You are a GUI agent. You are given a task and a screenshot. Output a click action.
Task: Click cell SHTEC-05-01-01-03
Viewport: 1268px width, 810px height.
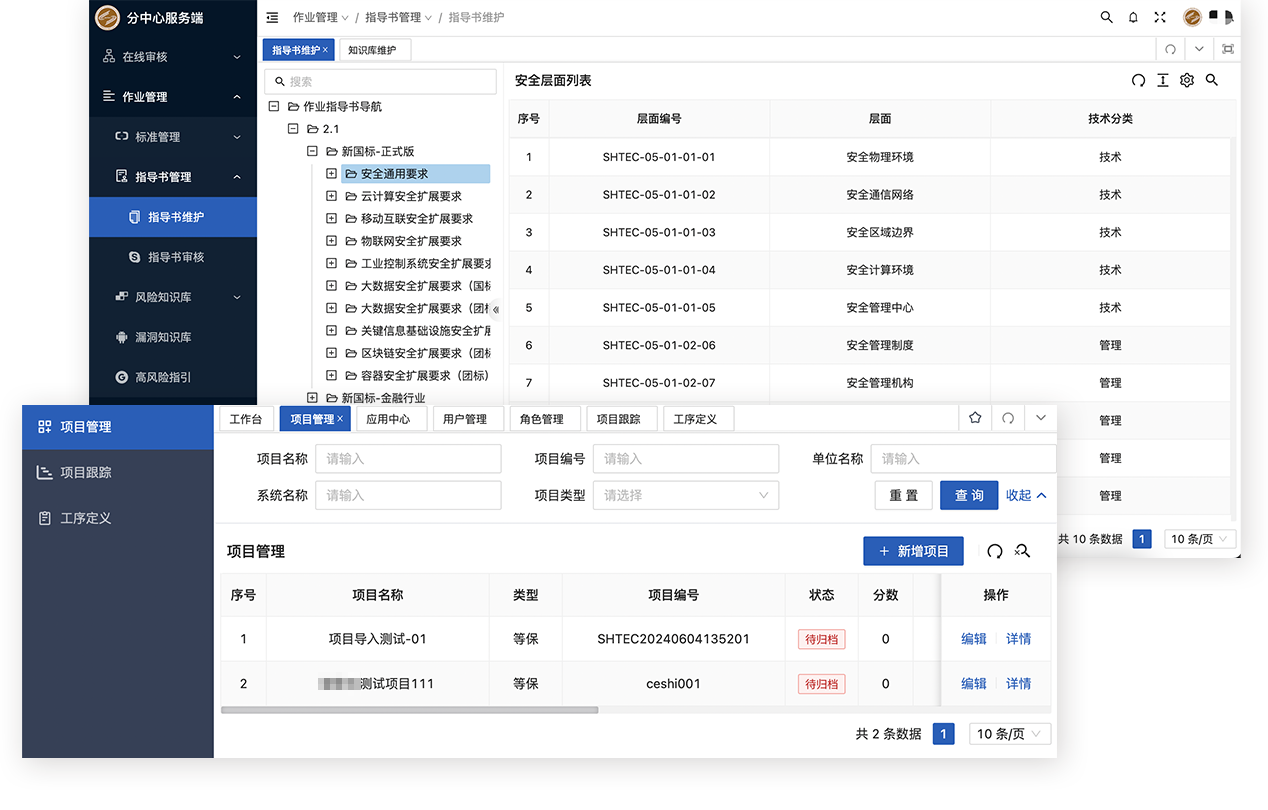pyautogui.click(x=659, y=232)
